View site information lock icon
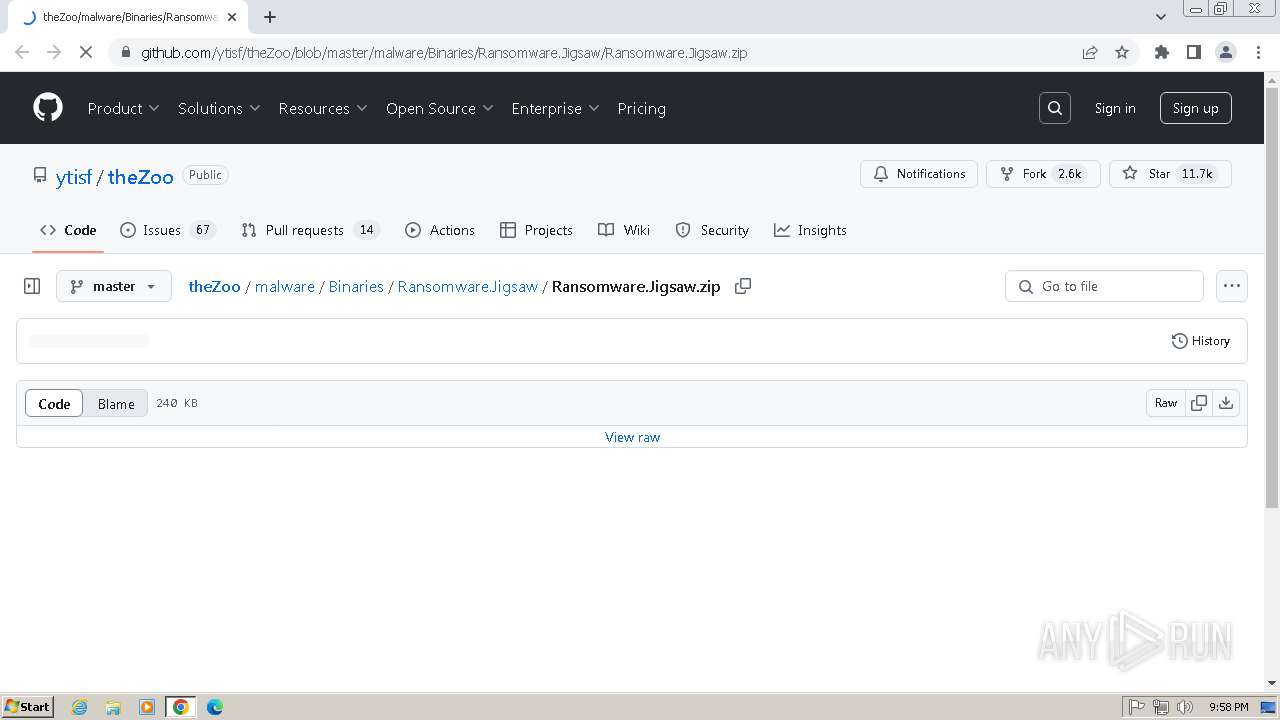 pos(125,52)
